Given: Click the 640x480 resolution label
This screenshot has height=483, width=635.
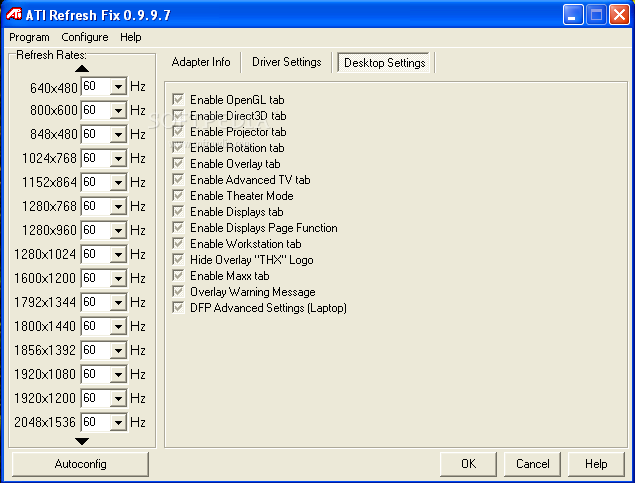Looking at the screenshot, I should (53, 88).
